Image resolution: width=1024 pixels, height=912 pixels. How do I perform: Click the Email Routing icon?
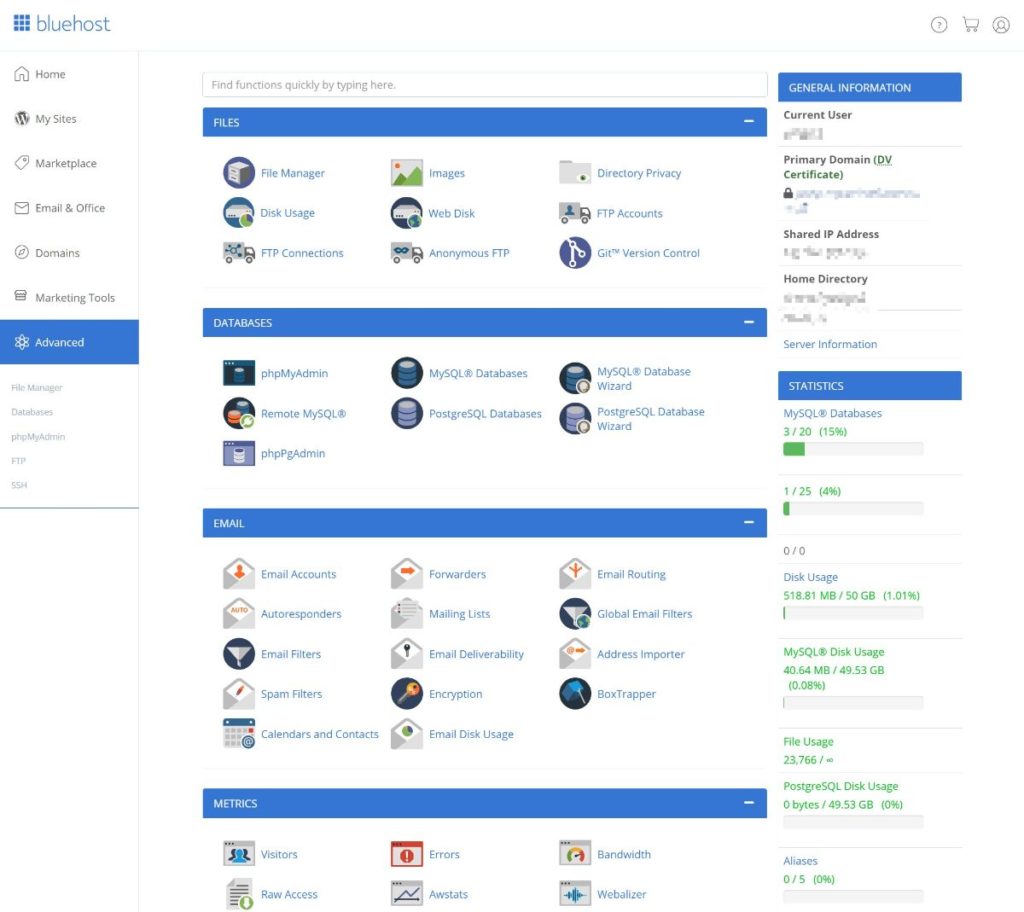[x=575, y=574]
